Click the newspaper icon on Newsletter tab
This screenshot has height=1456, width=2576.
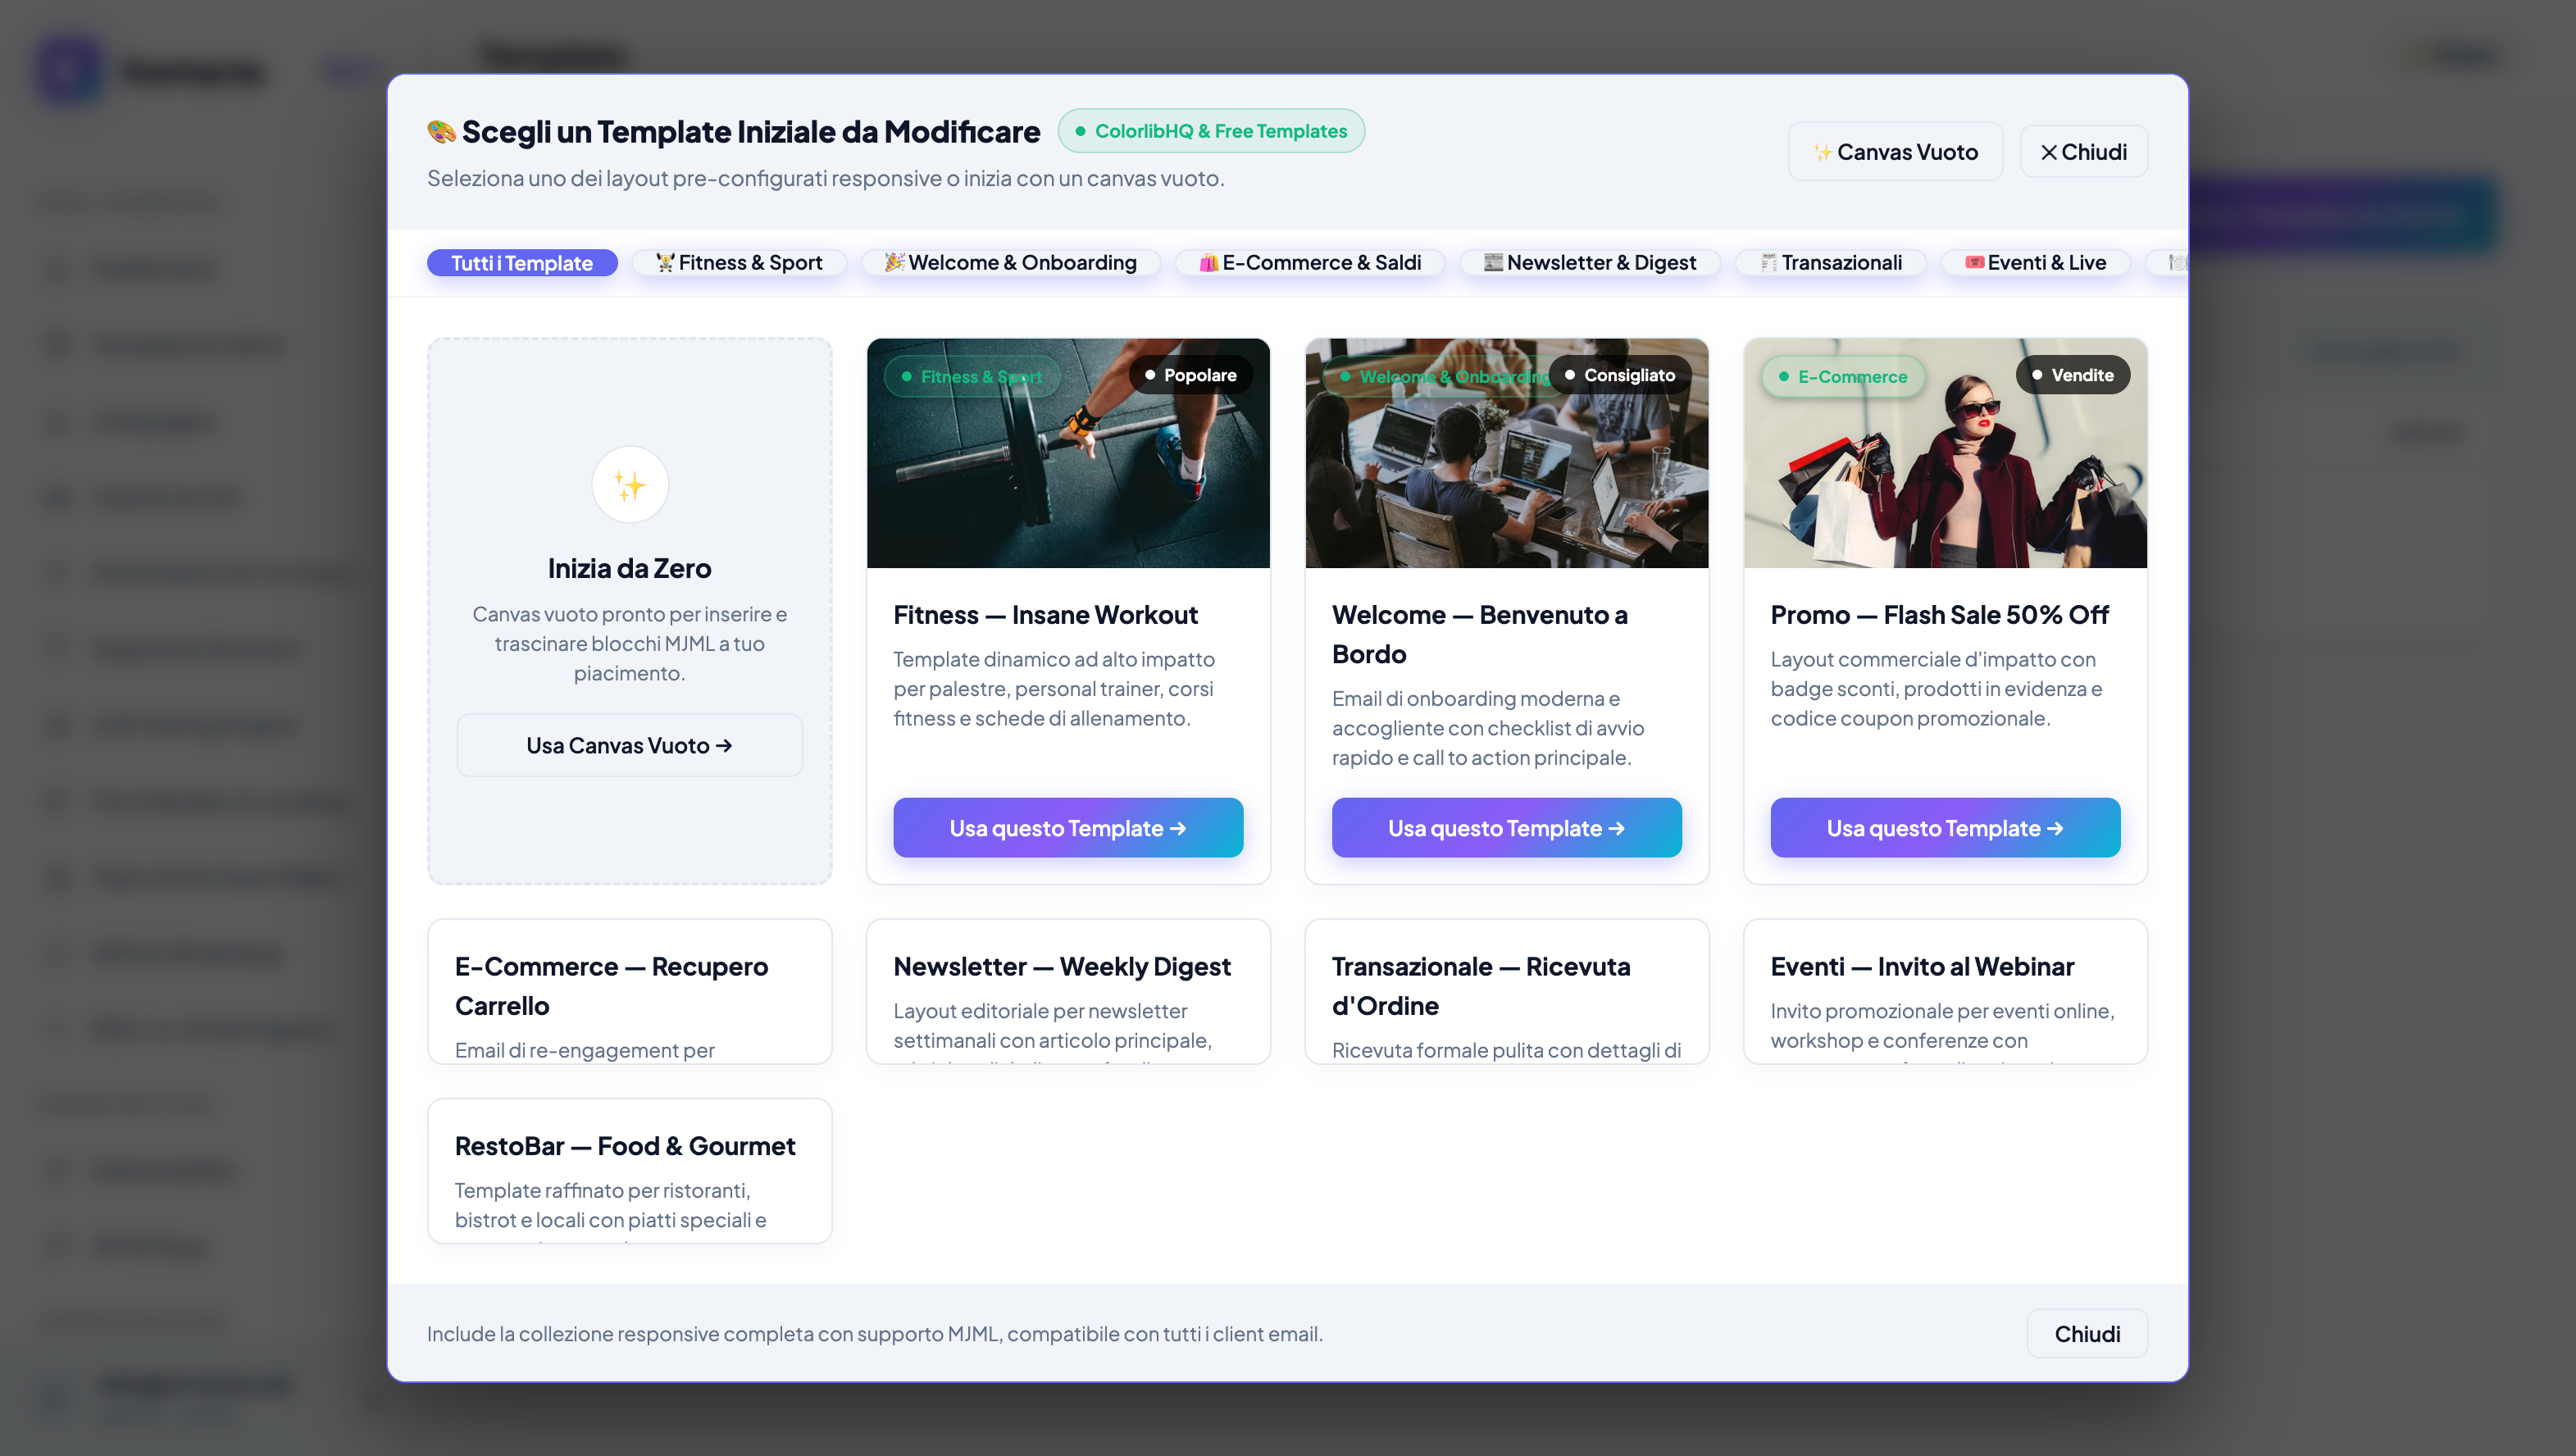[1493, 262]
